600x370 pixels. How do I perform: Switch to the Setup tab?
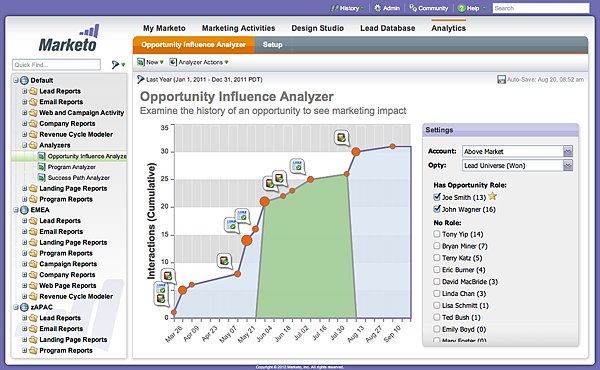point(272,45)
